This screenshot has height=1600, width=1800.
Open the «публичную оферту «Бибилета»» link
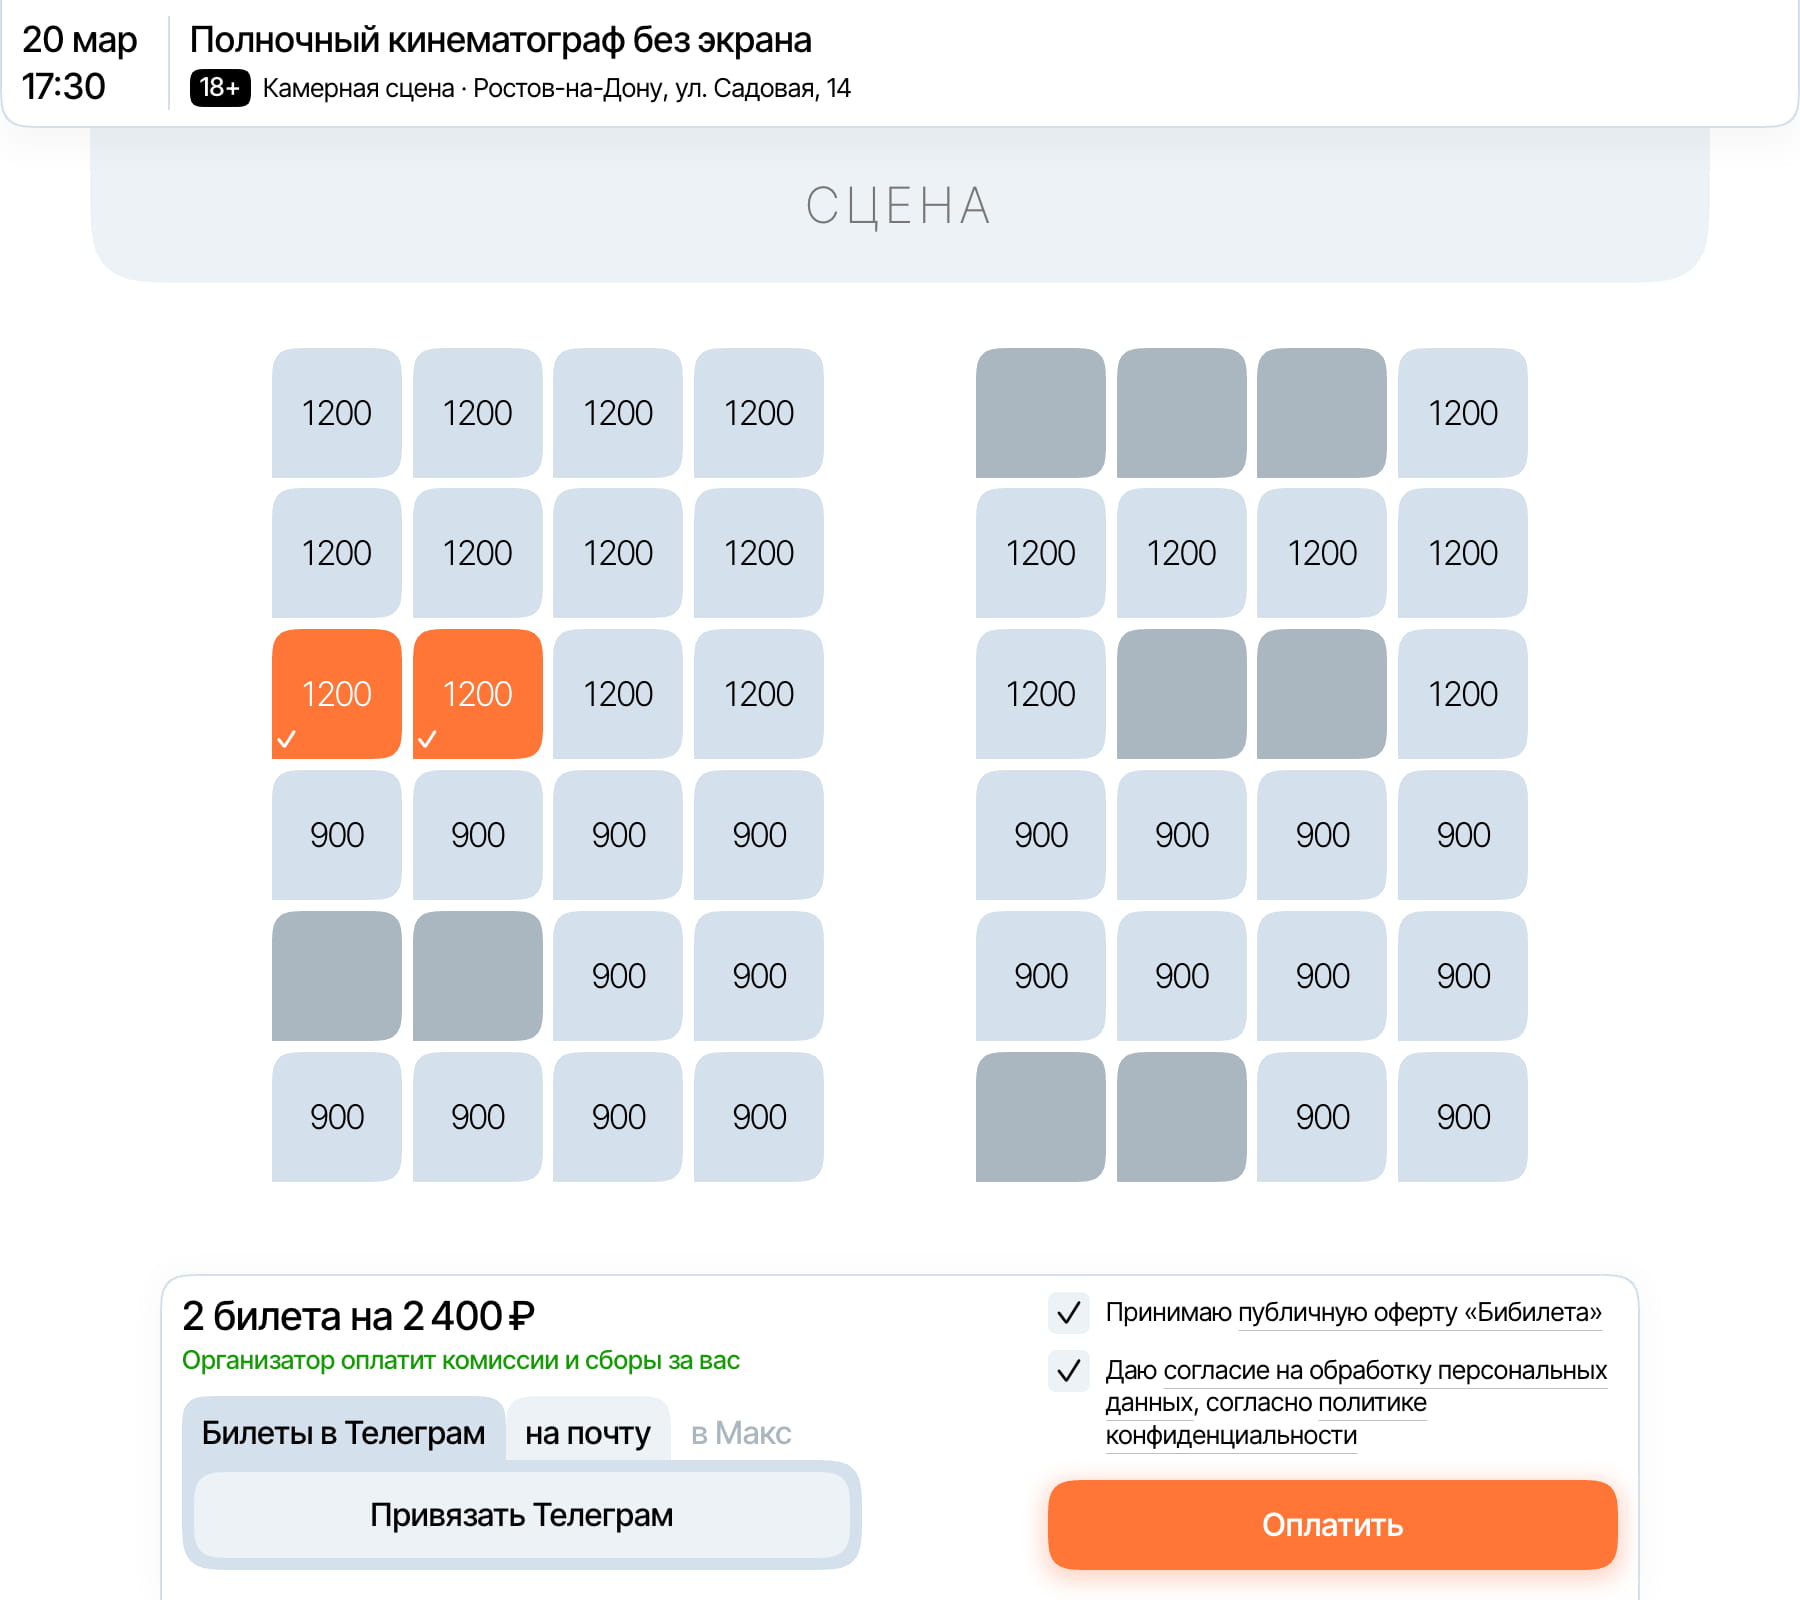pos(1419,1312)
